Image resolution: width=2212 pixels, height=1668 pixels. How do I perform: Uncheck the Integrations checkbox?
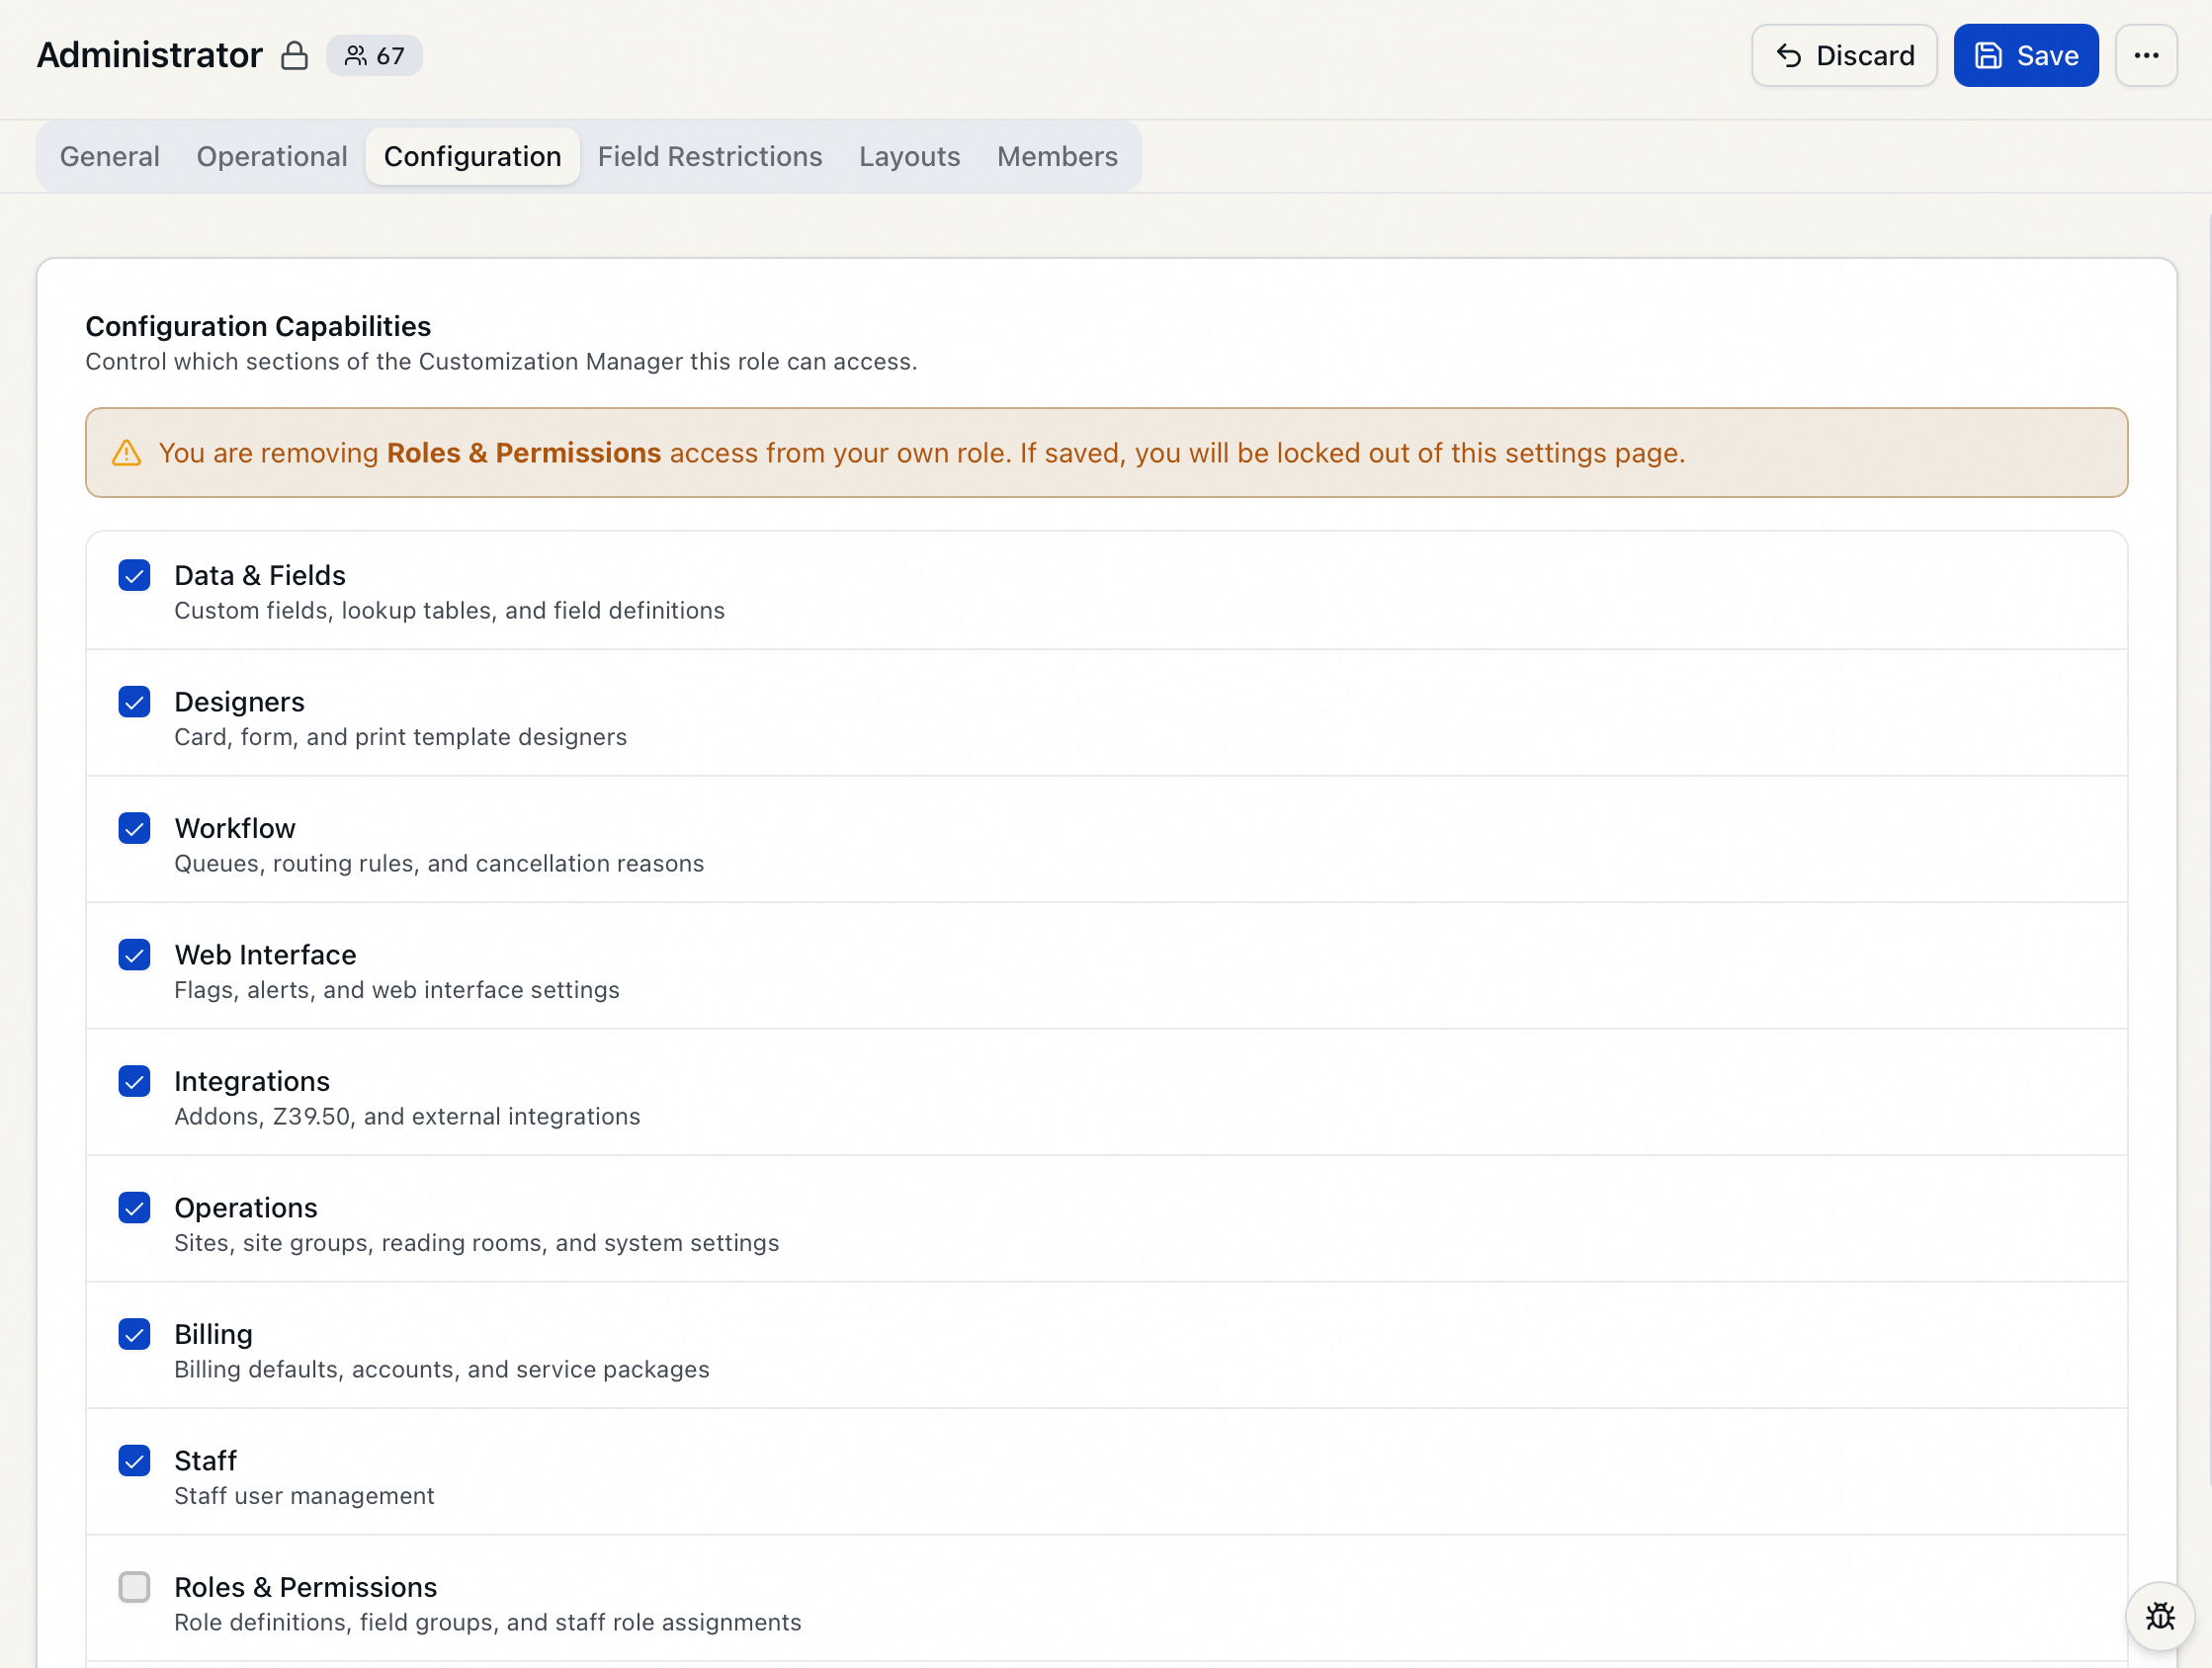[x=134, y=1081]
